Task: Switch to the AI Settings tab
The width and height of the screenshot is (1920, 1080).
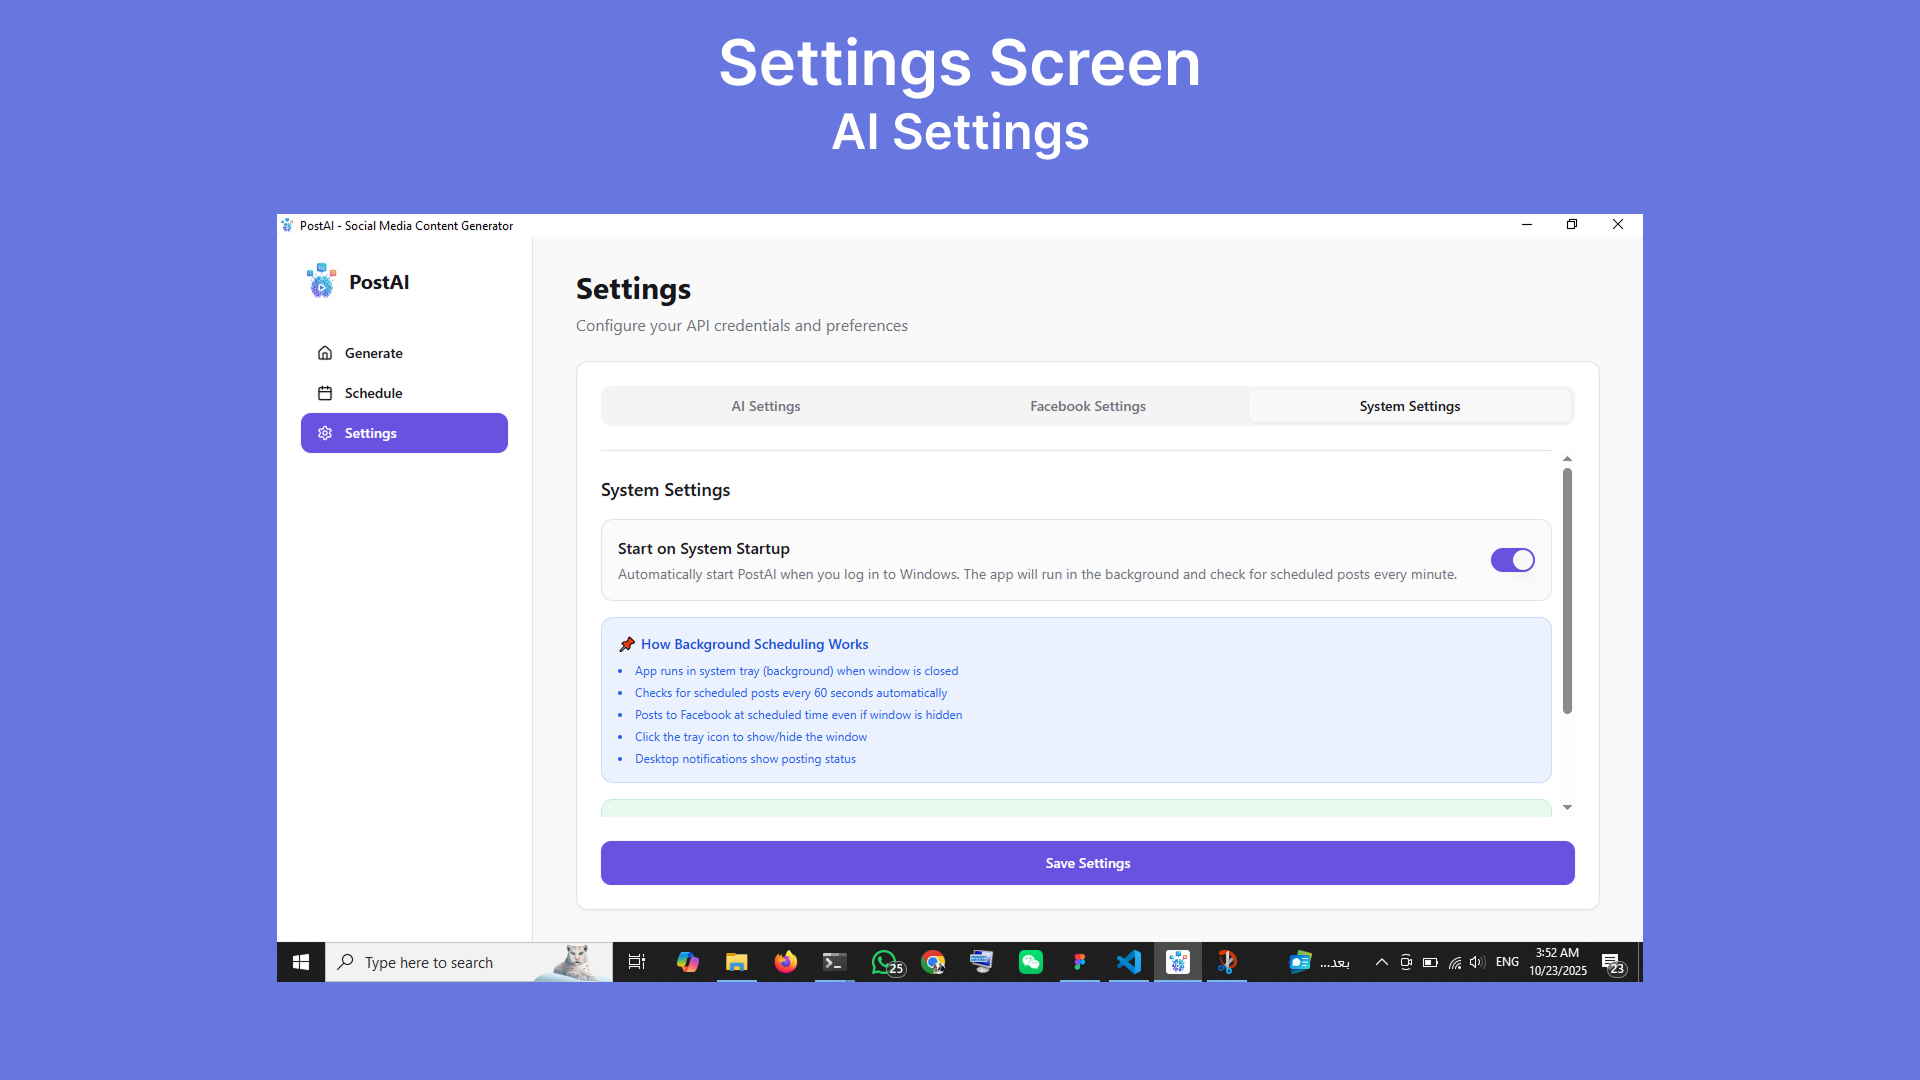Action: coord(765,406)
